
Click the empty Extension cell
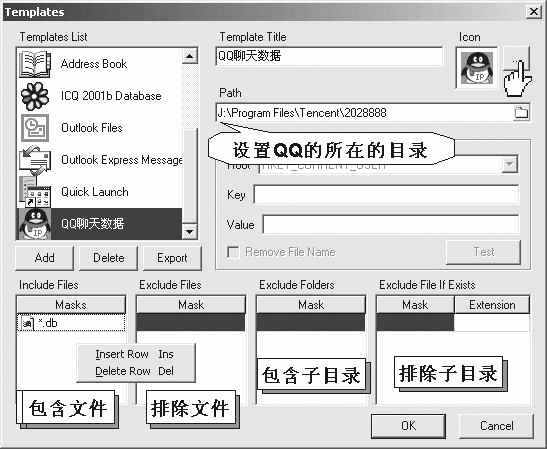click(x=492, y=323)
